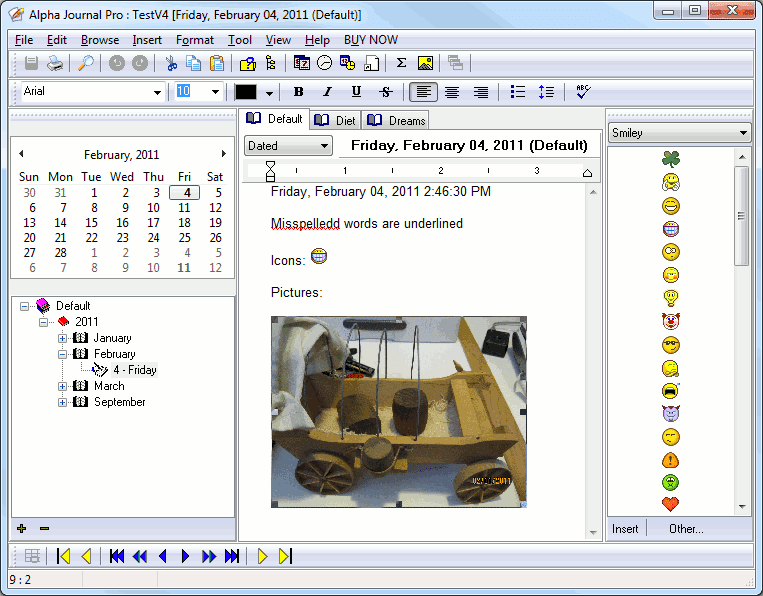Click the magnifier search icon
Image resolution: width=763 pixels, height=596 pixels.
pos(86,63)
